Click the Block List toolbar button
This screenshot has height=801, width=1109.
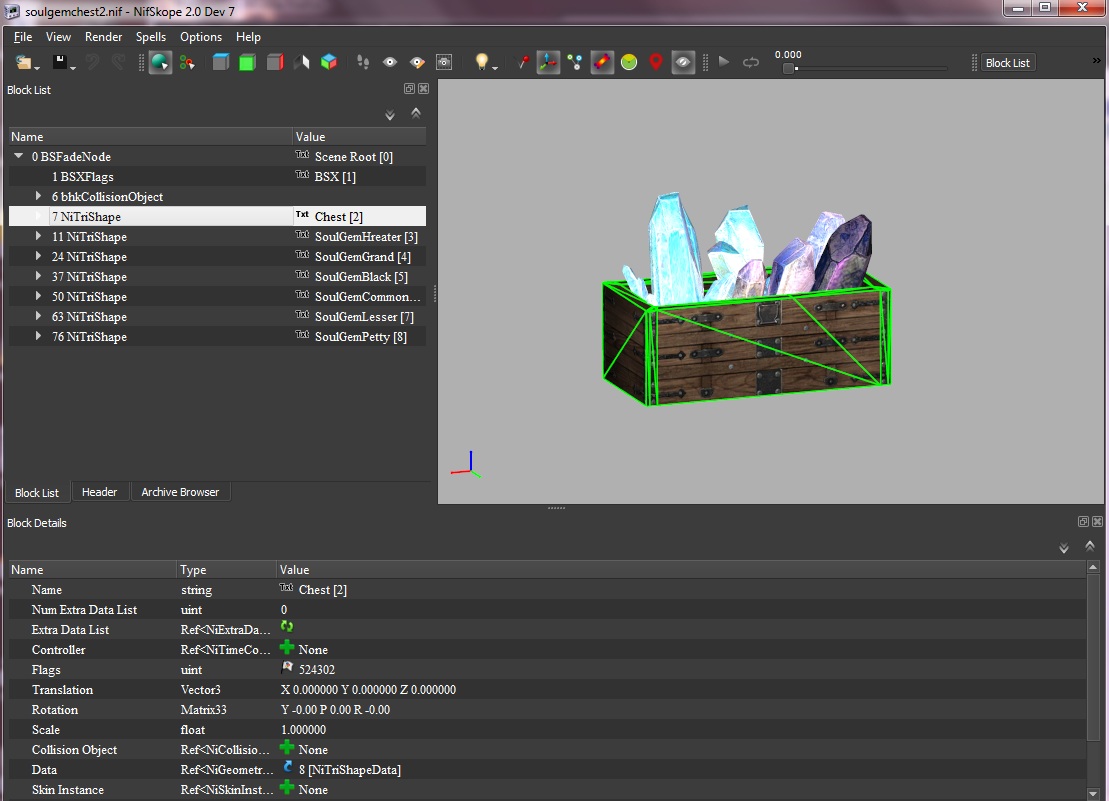pos(1008,63)
